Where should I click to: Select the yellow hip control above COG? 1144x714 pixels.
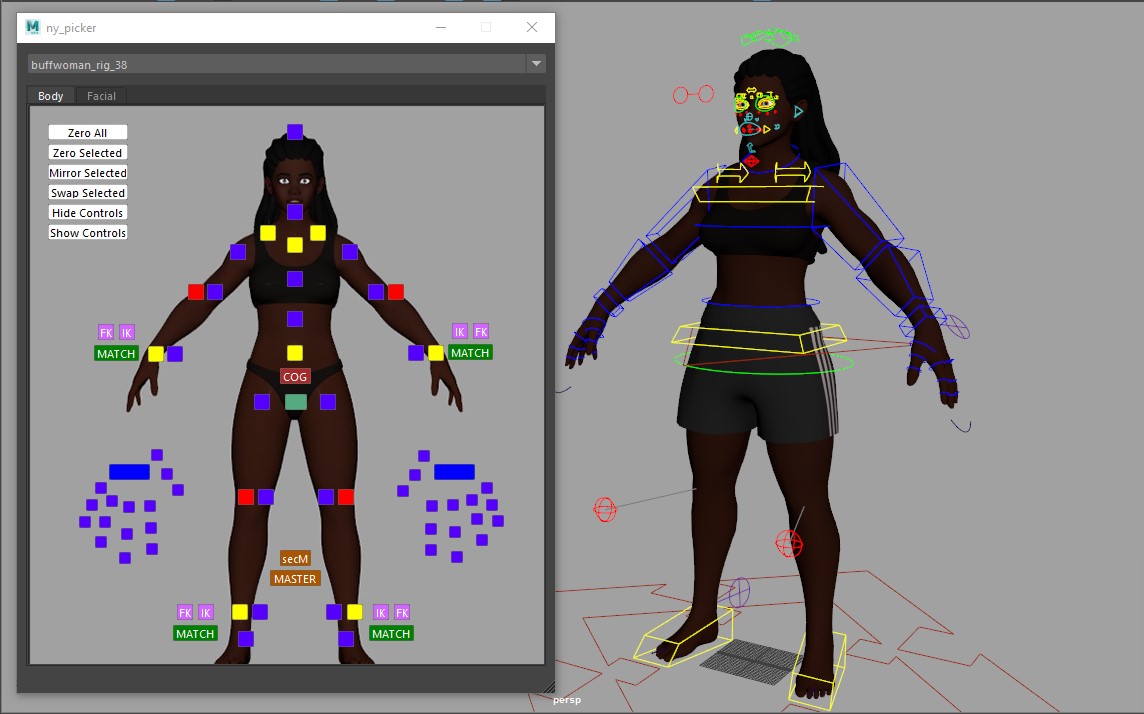point(295,353)
